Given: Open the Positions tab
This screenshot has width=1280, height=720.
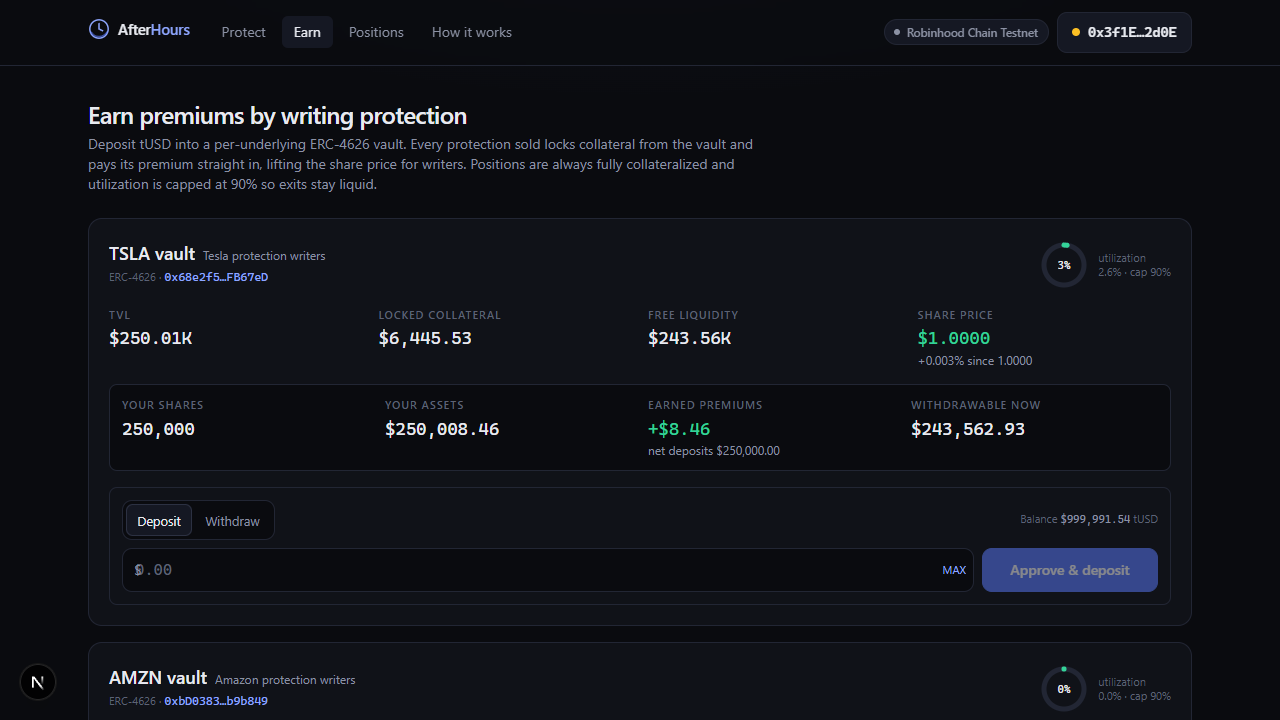Looking at the screenshot, I should coord(376,32).
